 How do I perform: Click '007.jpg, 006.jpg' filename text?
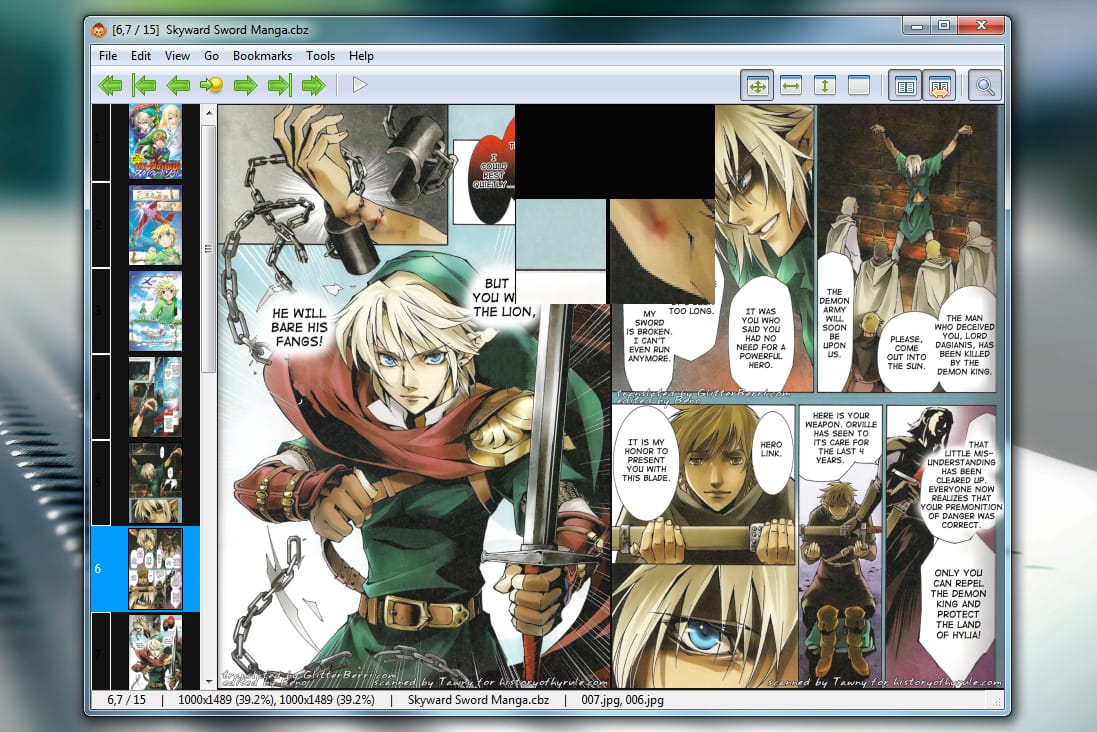point(623,700)
